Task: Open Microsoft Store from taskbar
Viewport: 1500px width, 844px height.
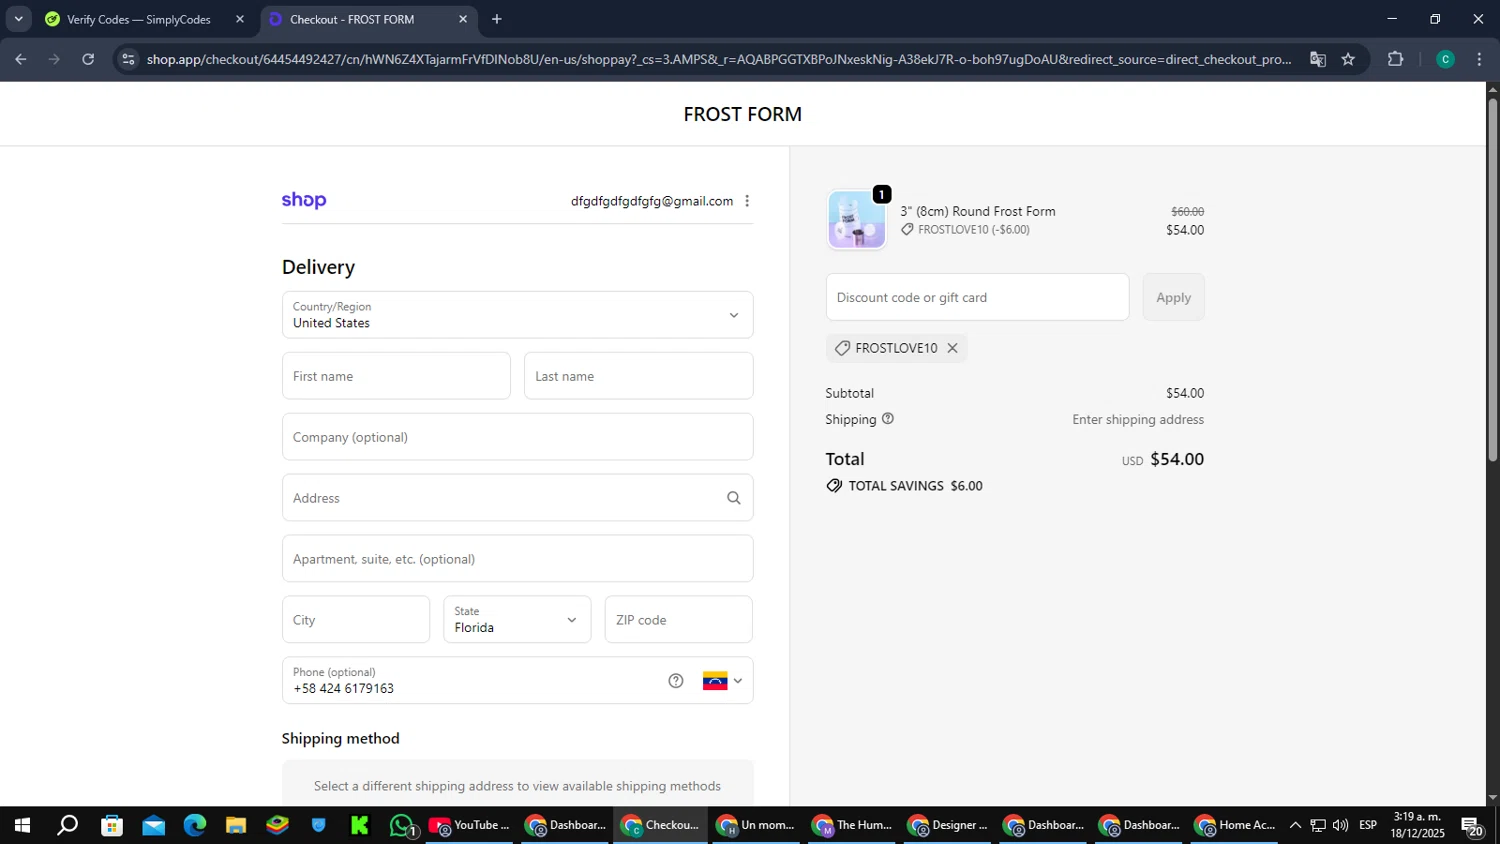Action: pyautogui.click(x=112, y=825)
